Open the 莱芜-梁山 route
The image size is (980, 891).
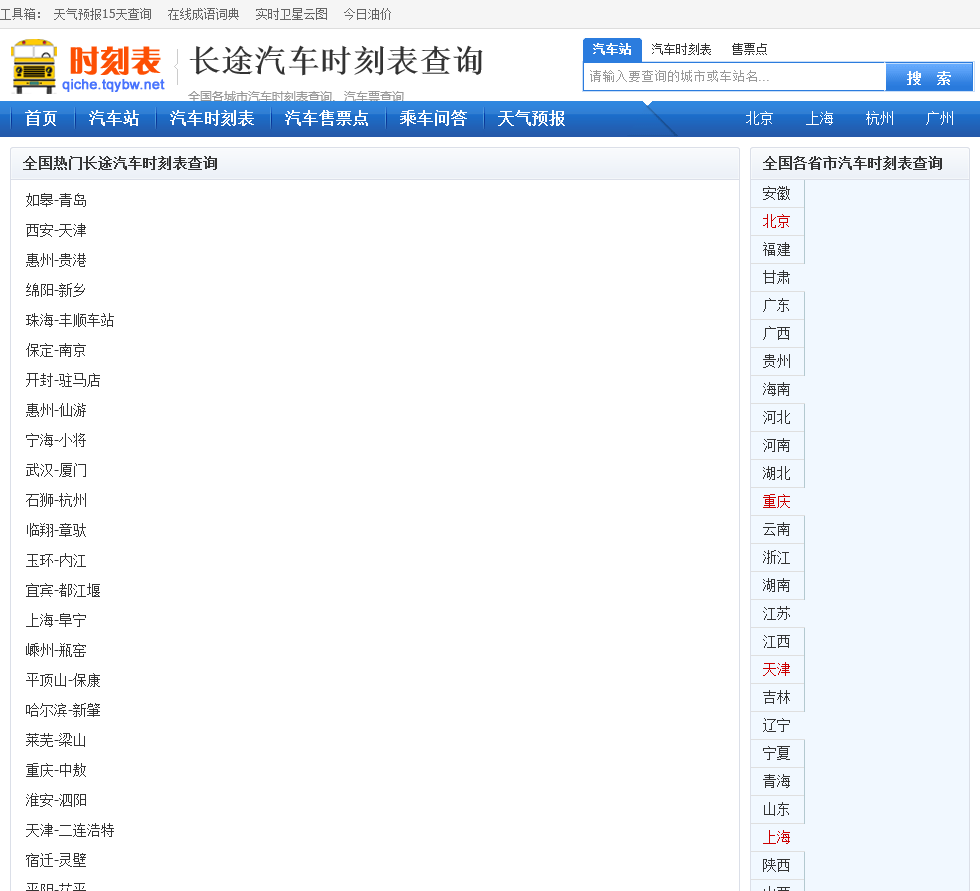coord(56,740)
